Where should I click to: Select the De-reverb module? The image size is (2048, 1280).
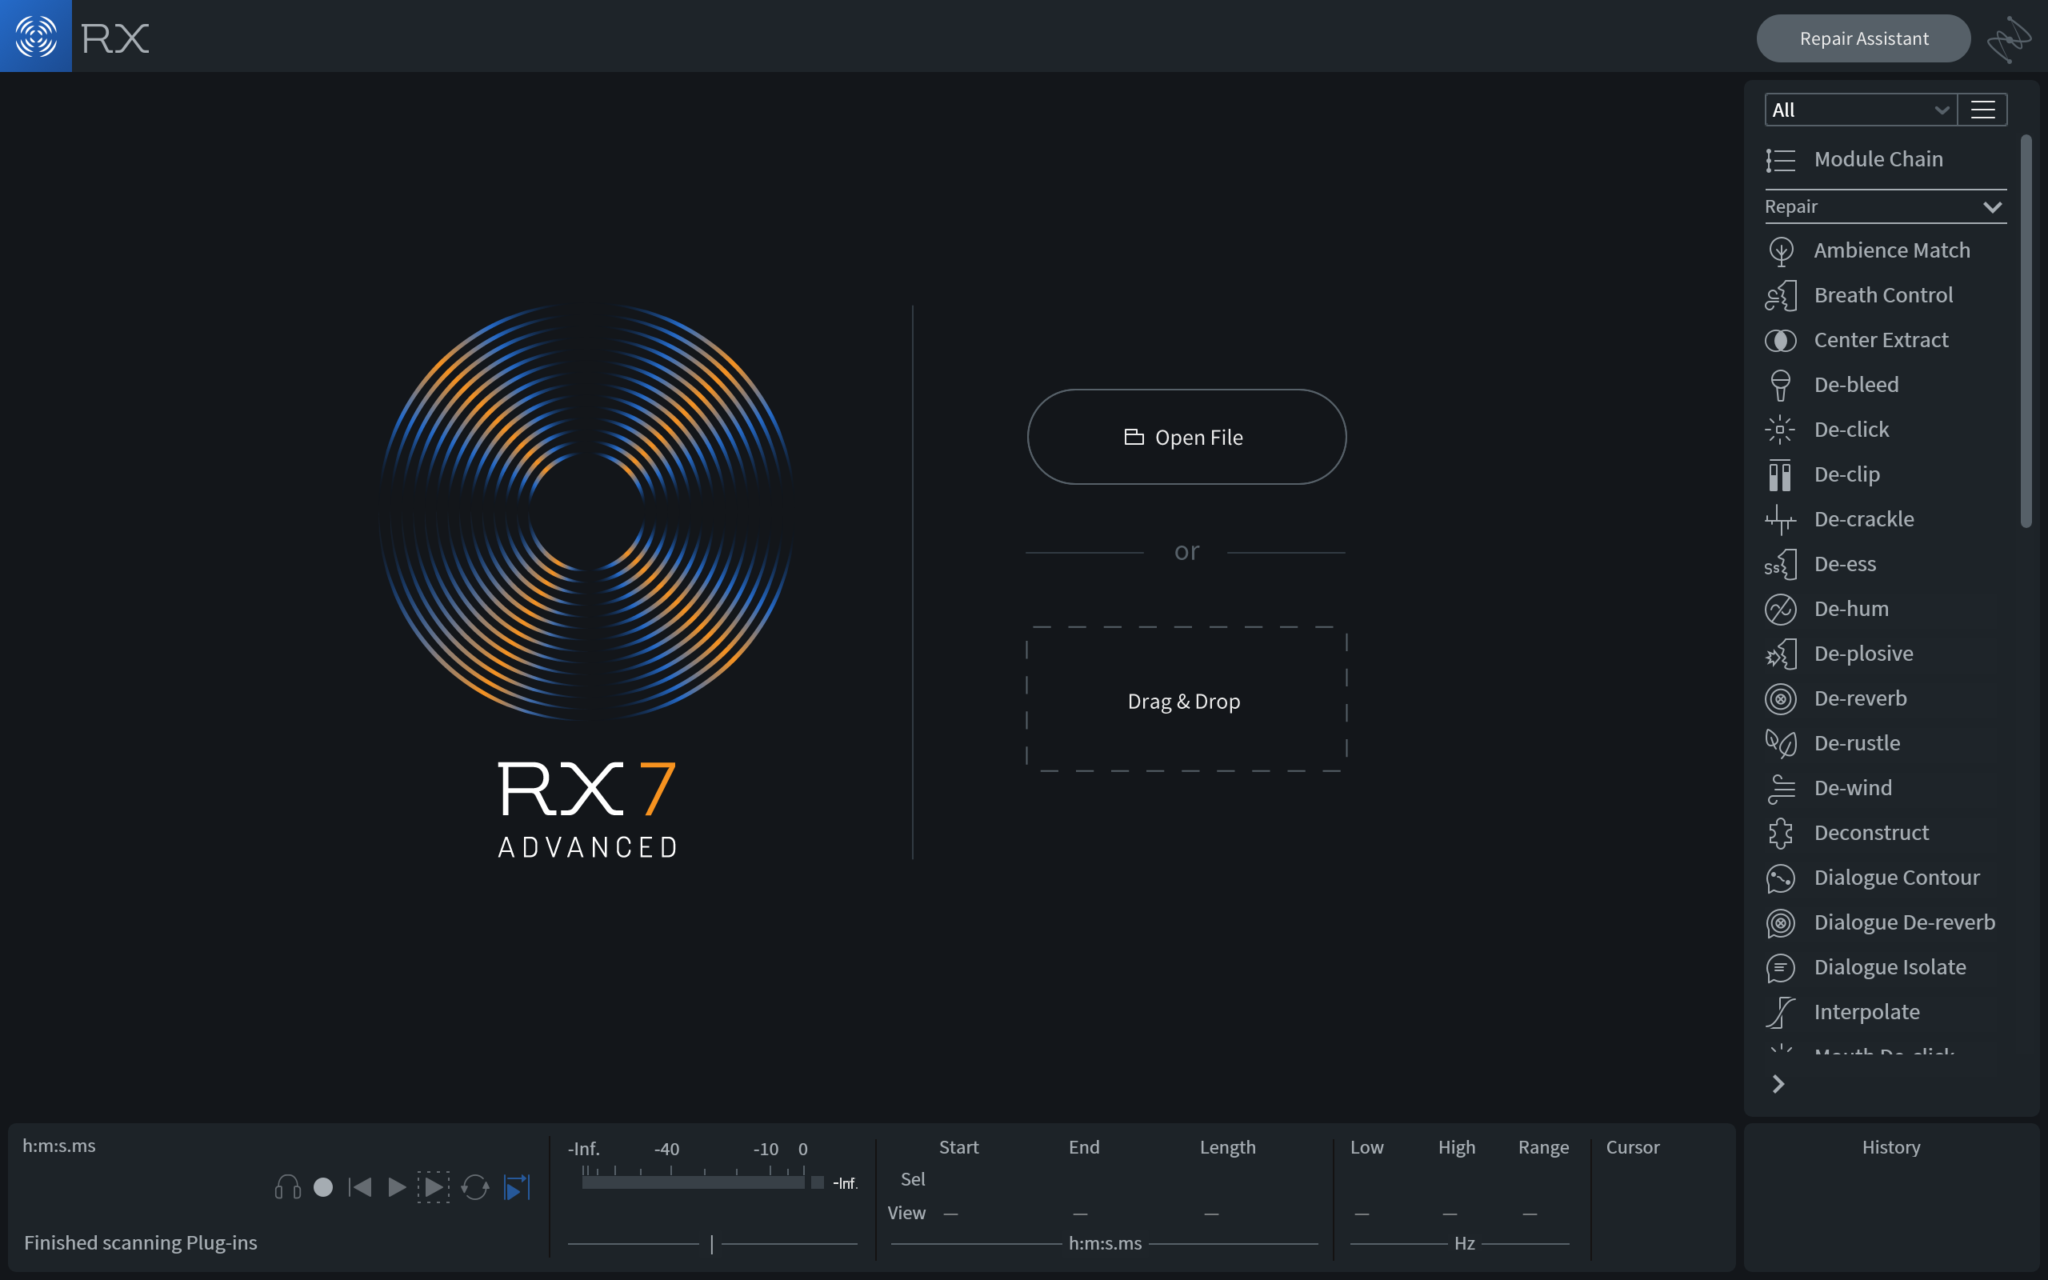point(1859,699)
